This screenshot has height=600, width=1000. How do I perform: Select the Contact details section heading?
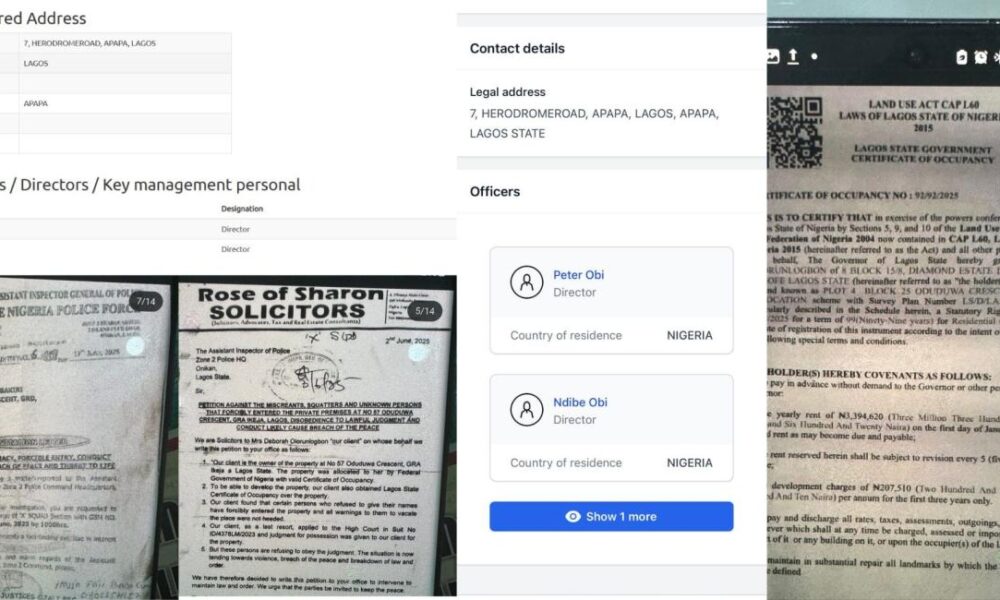pyautogui.click(x=517, y=48)
